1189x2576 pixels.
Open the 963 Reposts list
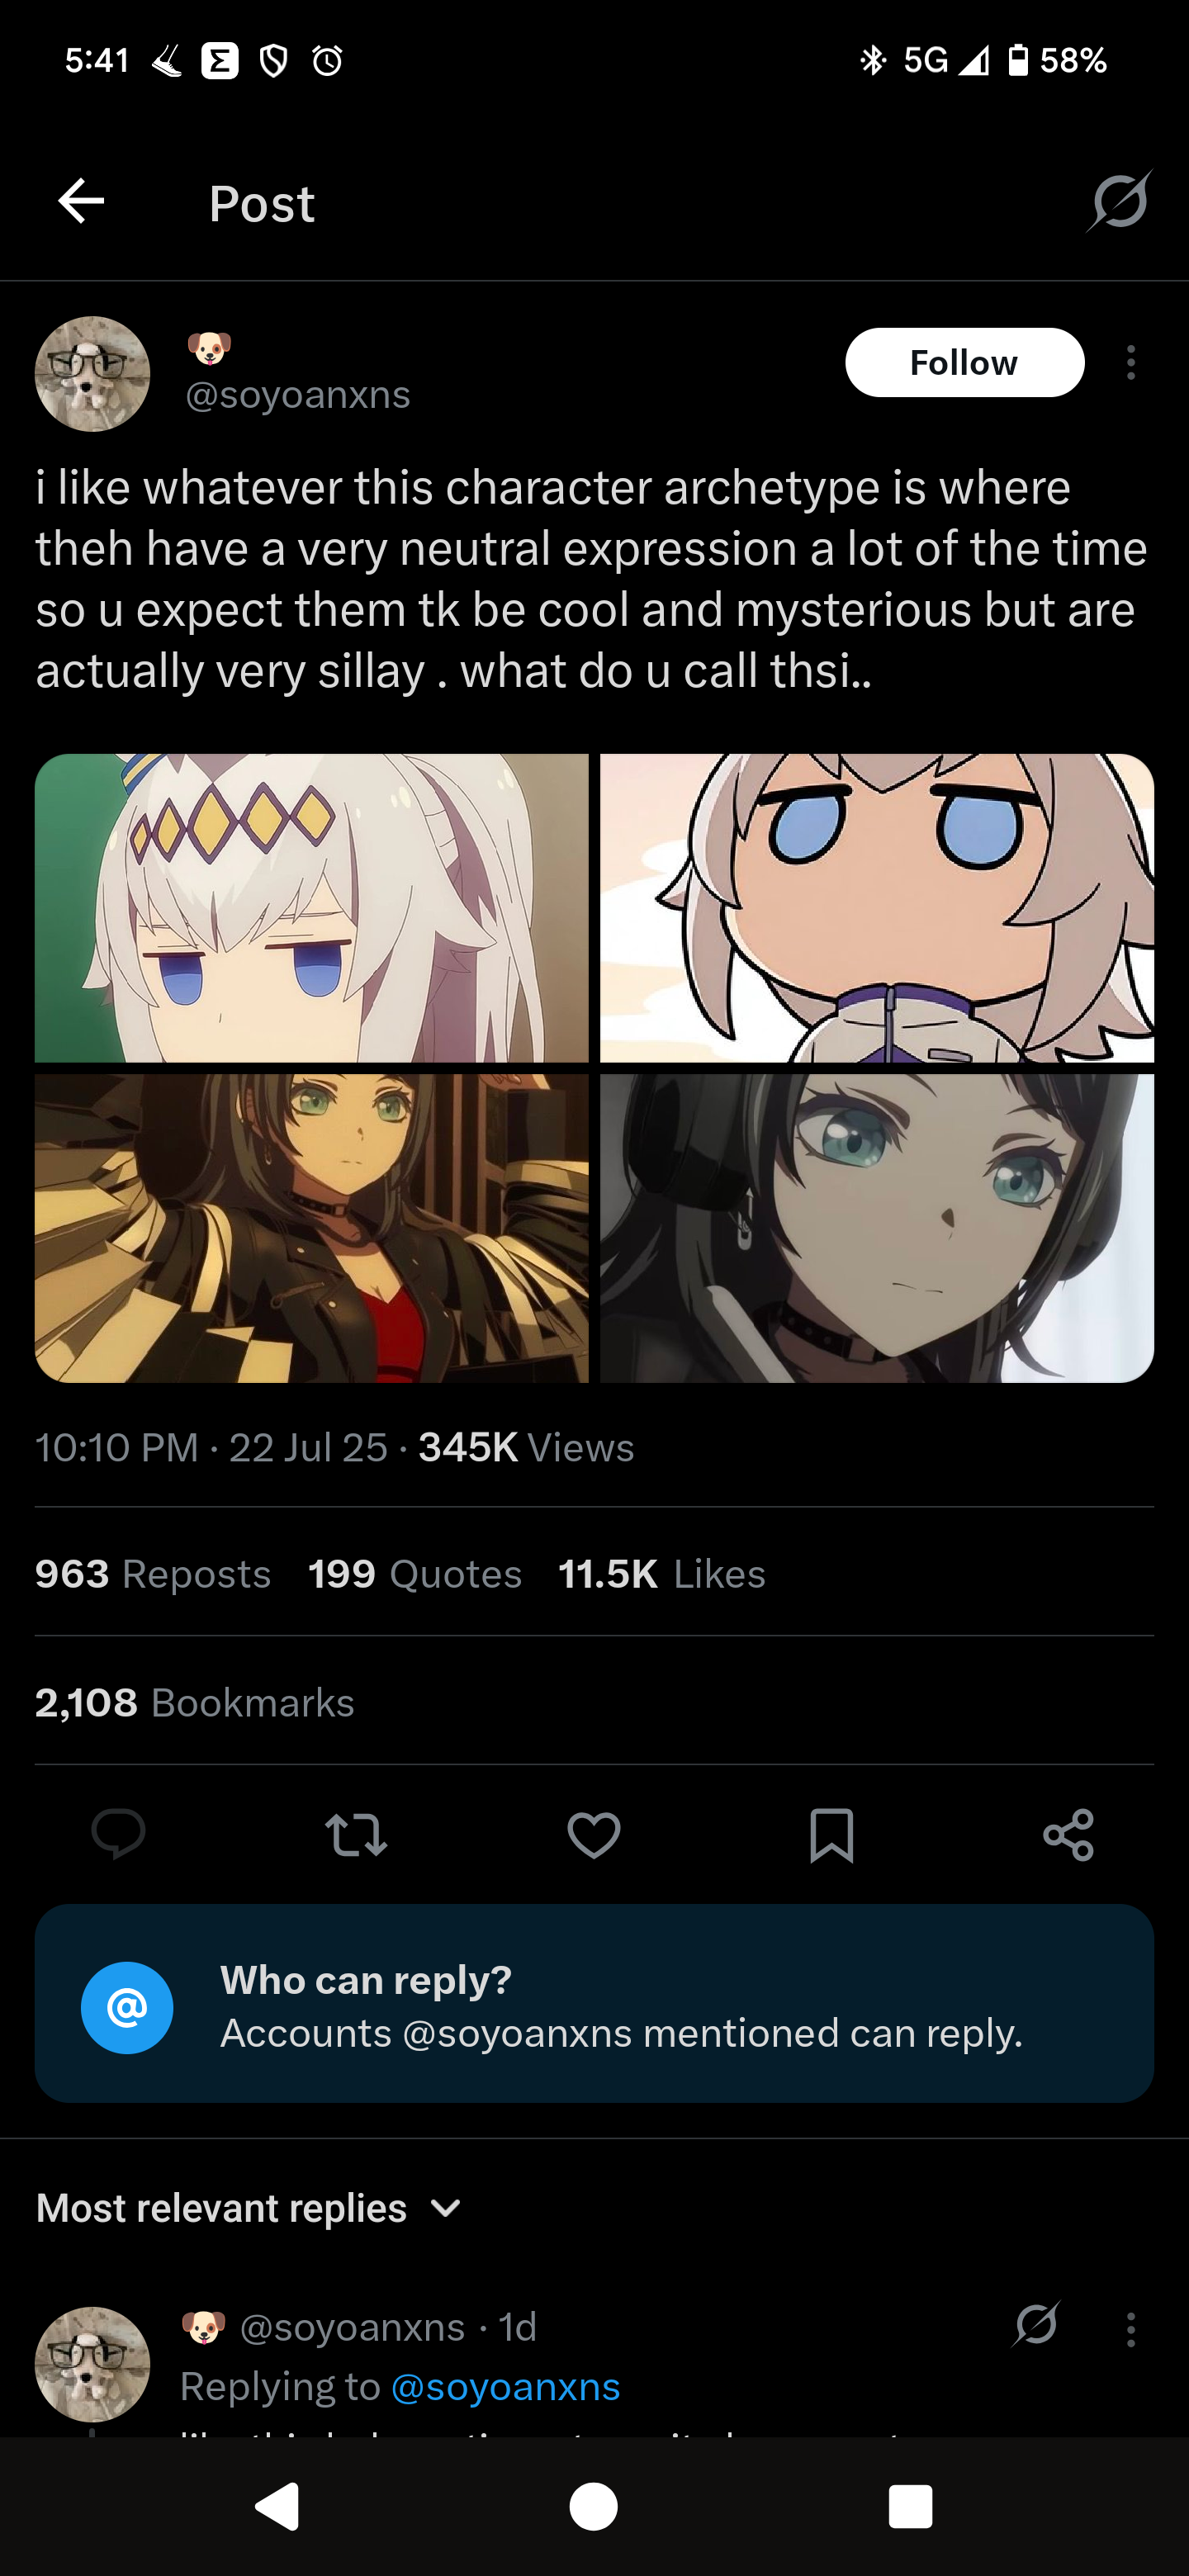(x=153, y=1574)
